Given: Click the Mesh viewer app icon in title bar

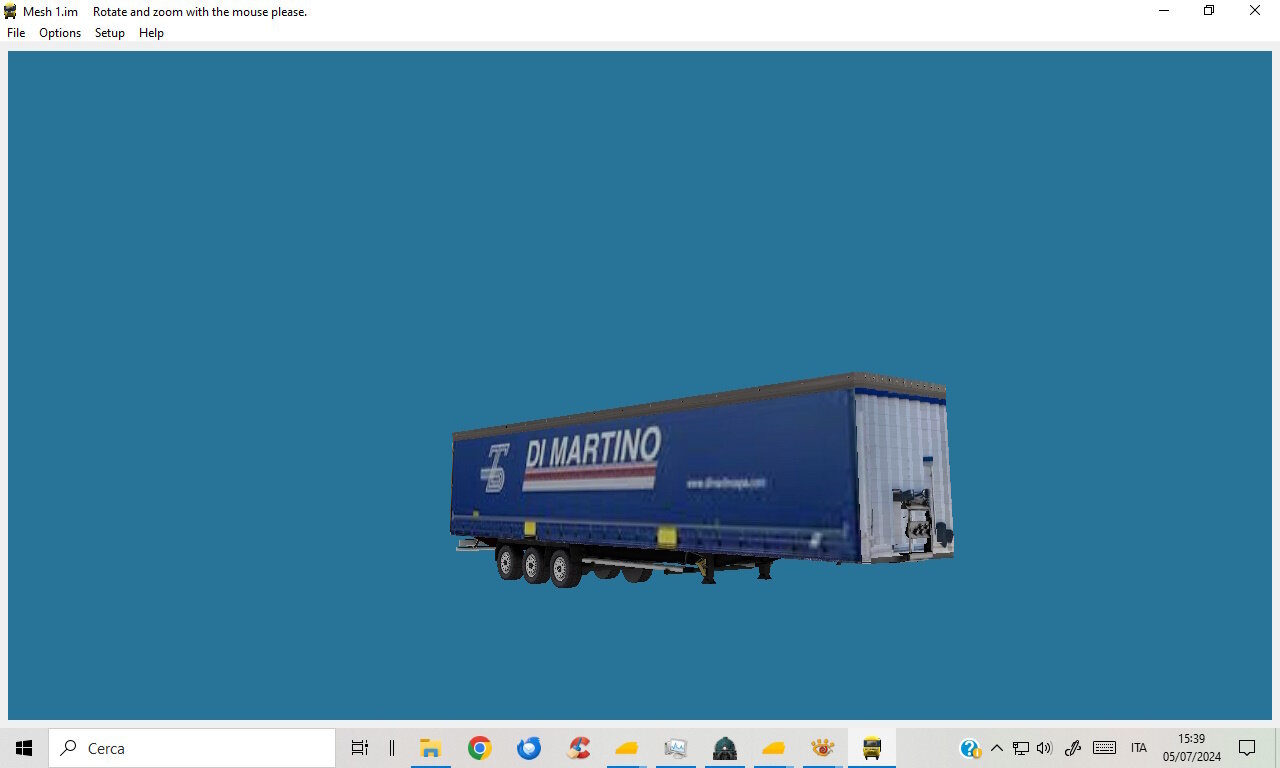Looking at the screenshot, I should pos(10,11).
